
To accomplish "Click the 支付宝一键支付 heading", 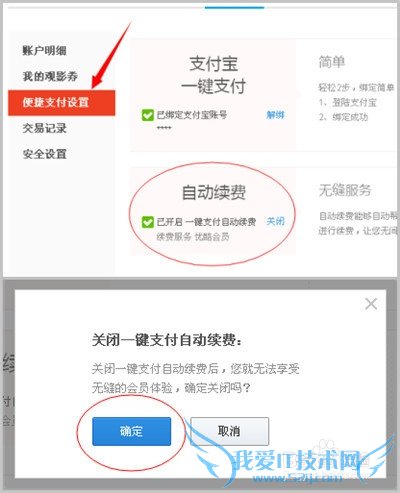I will 213,75.
